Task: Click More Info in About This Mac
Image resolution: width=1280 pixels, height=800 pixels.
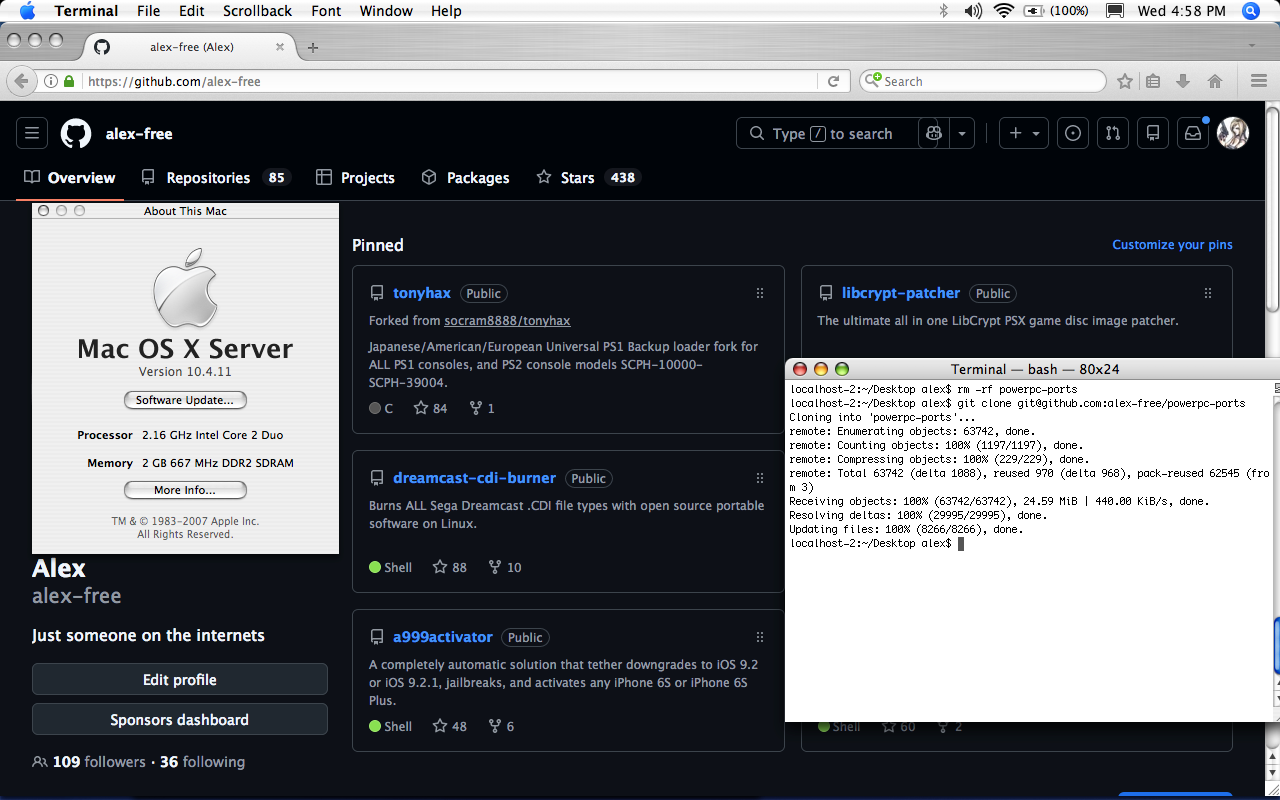Action: [185, 490]
